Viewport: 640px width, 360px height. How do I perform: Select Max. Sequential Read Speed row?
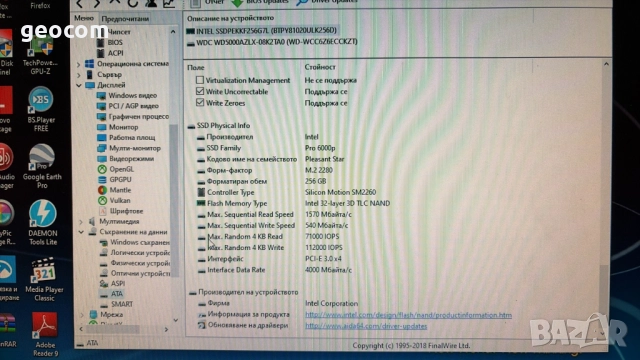coord(274,214)
